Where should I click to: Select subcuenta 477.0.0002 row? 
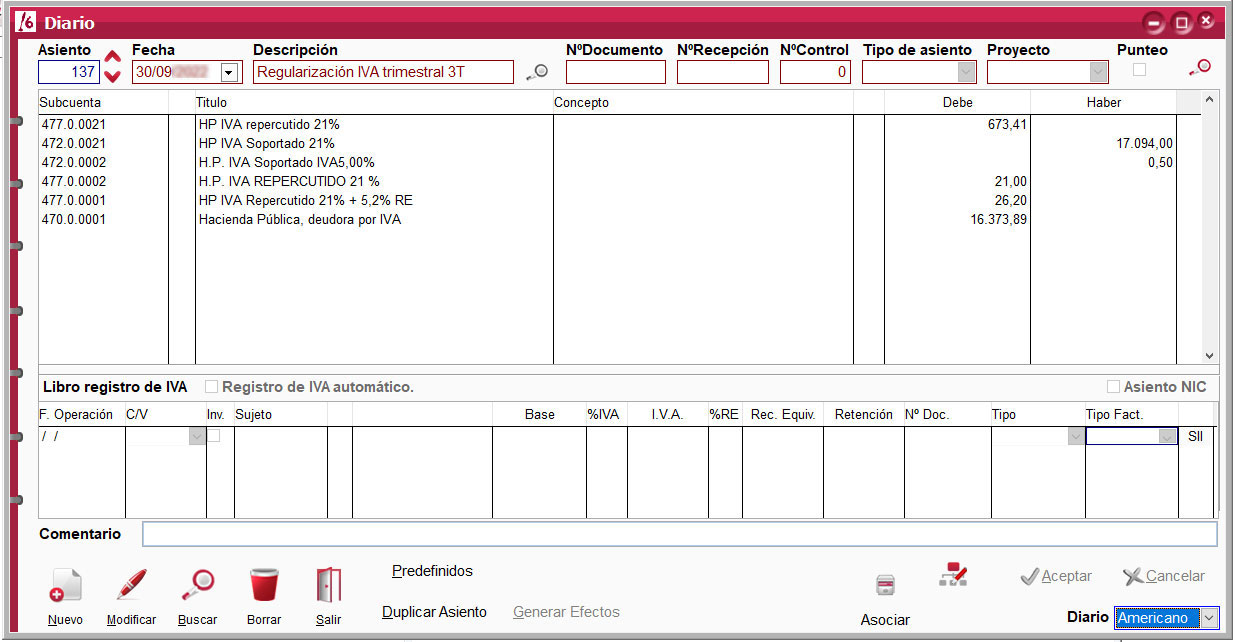coord(607,182)
